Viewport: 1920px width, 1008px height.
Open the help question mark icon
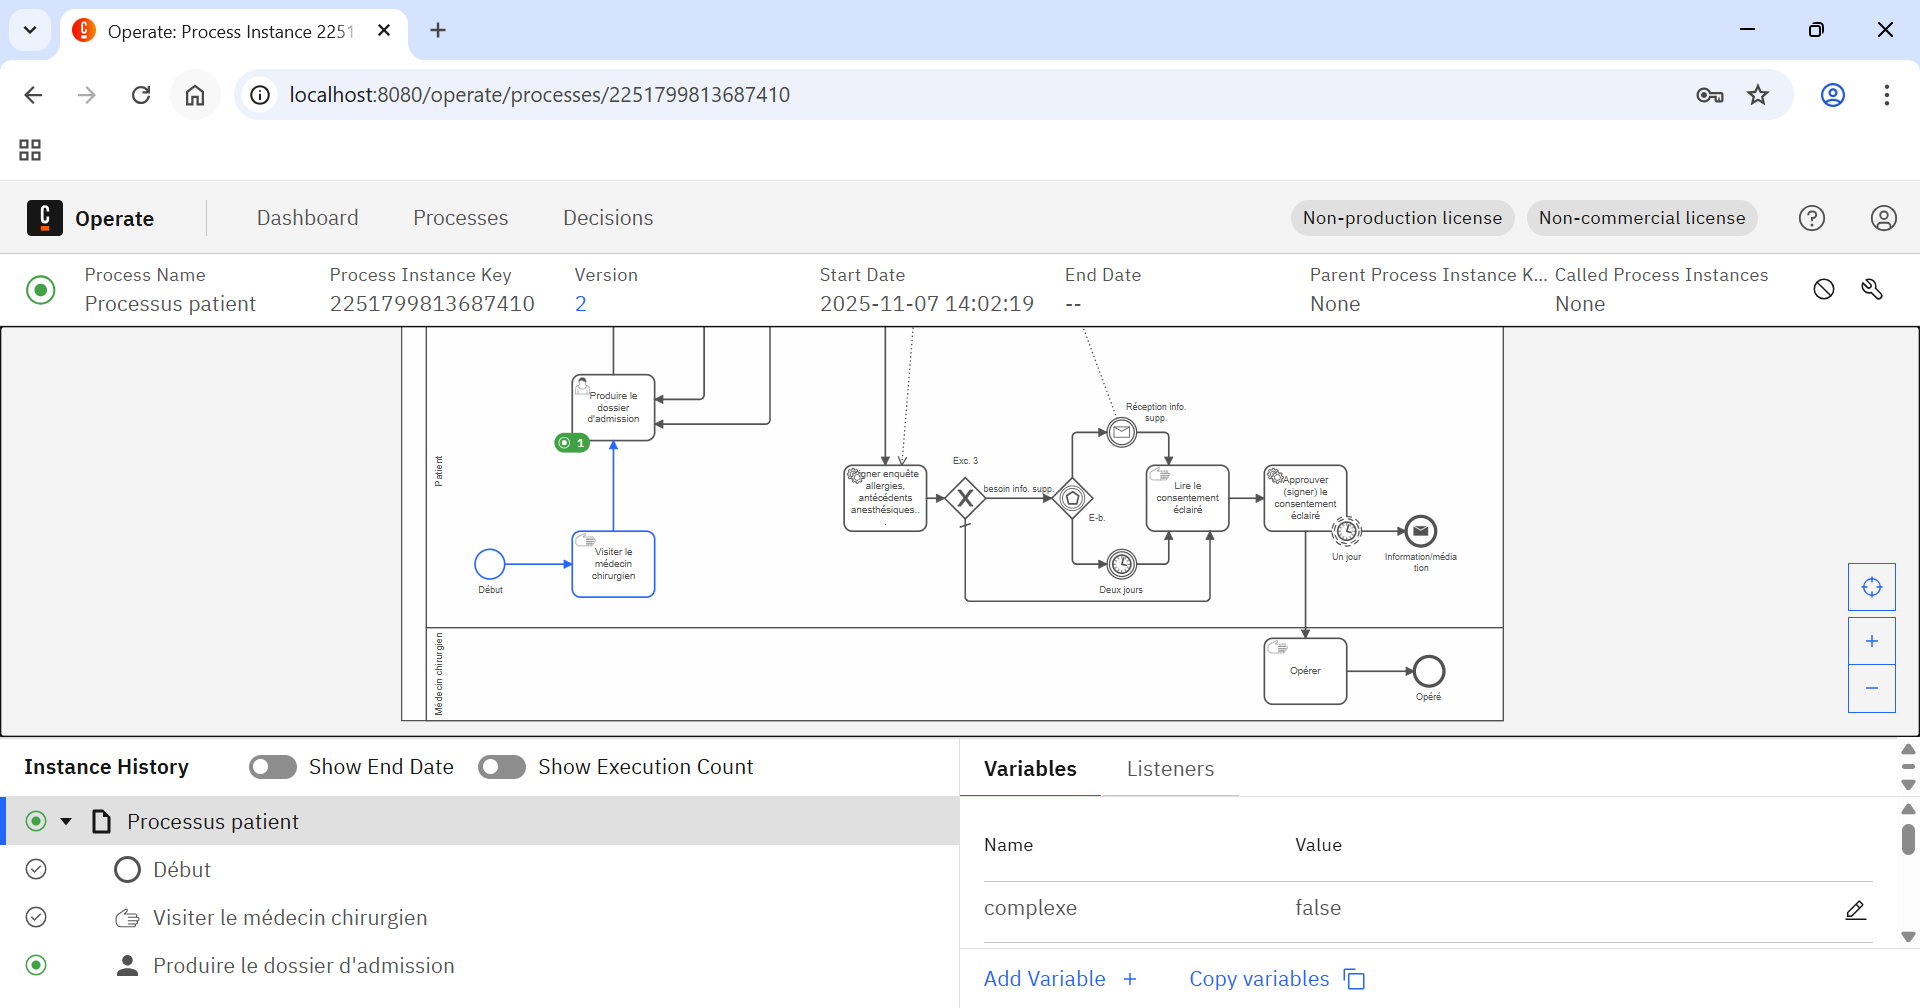click(x=1812, y=218)
